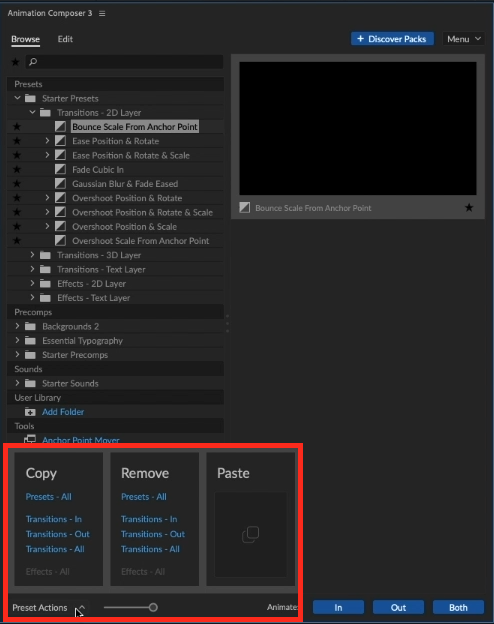
Task: Select the Overshoot Position & Rotate & Scale preset icon
Action: point(61,212)
